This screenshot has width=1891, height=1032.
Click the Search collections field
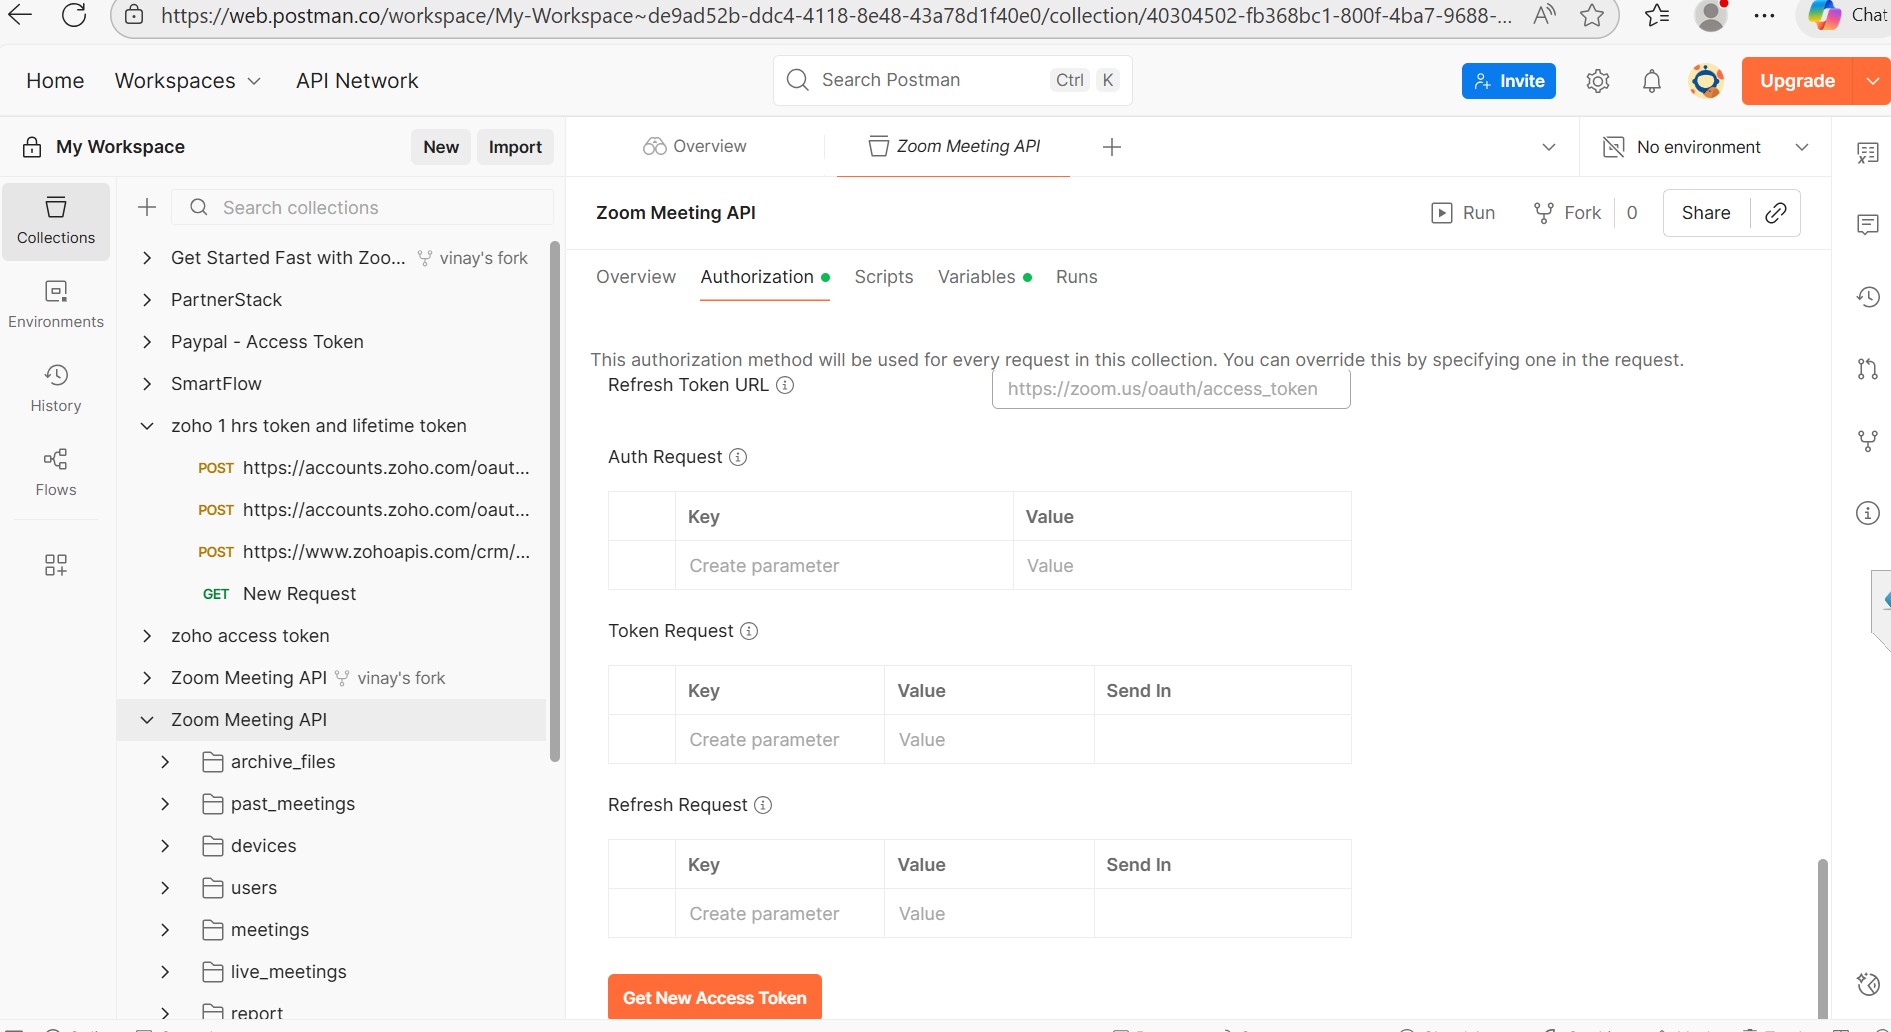363,207
